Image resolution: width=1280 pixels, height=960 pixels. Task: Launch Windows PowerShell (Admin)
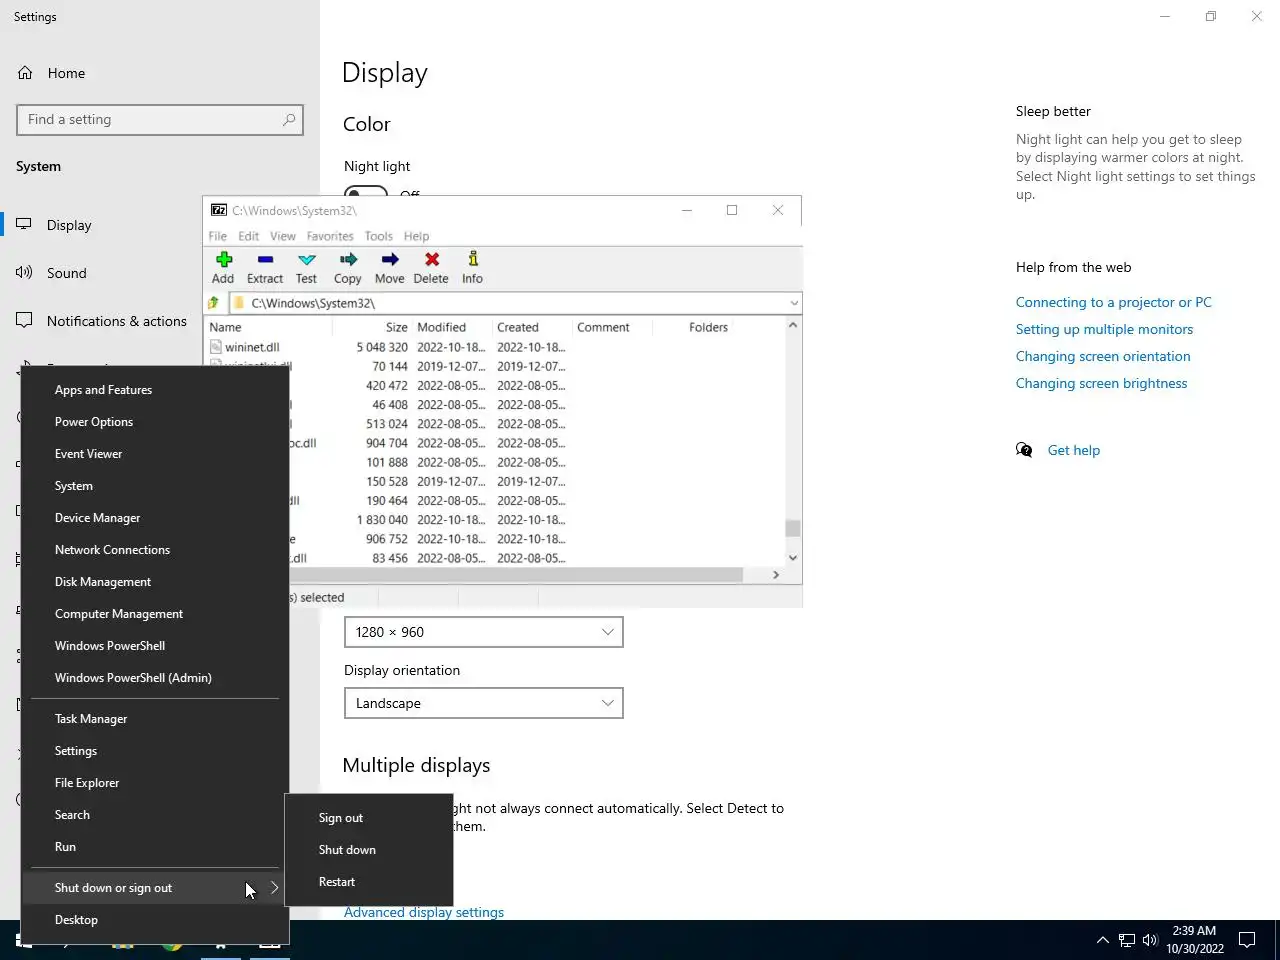pos(155,678)
